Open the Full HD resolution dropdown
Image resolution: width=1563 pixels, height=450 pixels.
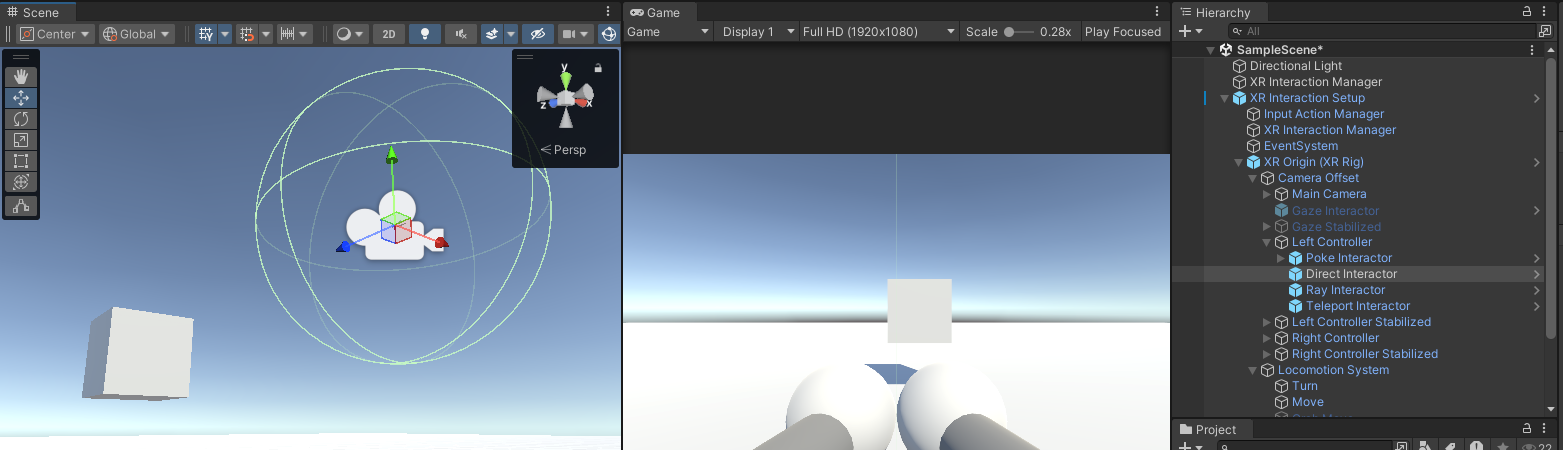click(879, 32)
